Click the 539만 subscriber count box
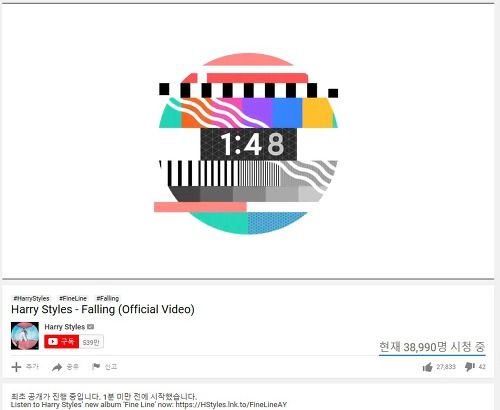This screenshot has height=410, width=500. 91,342
